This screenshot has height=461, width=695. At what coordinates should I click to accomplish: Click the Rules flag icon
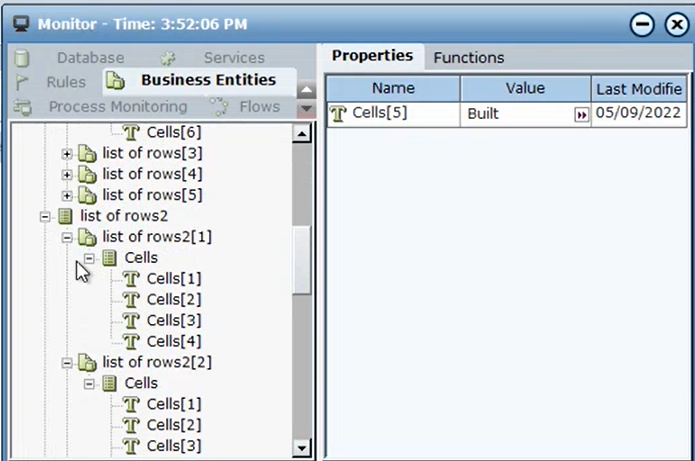click(23, 82)
